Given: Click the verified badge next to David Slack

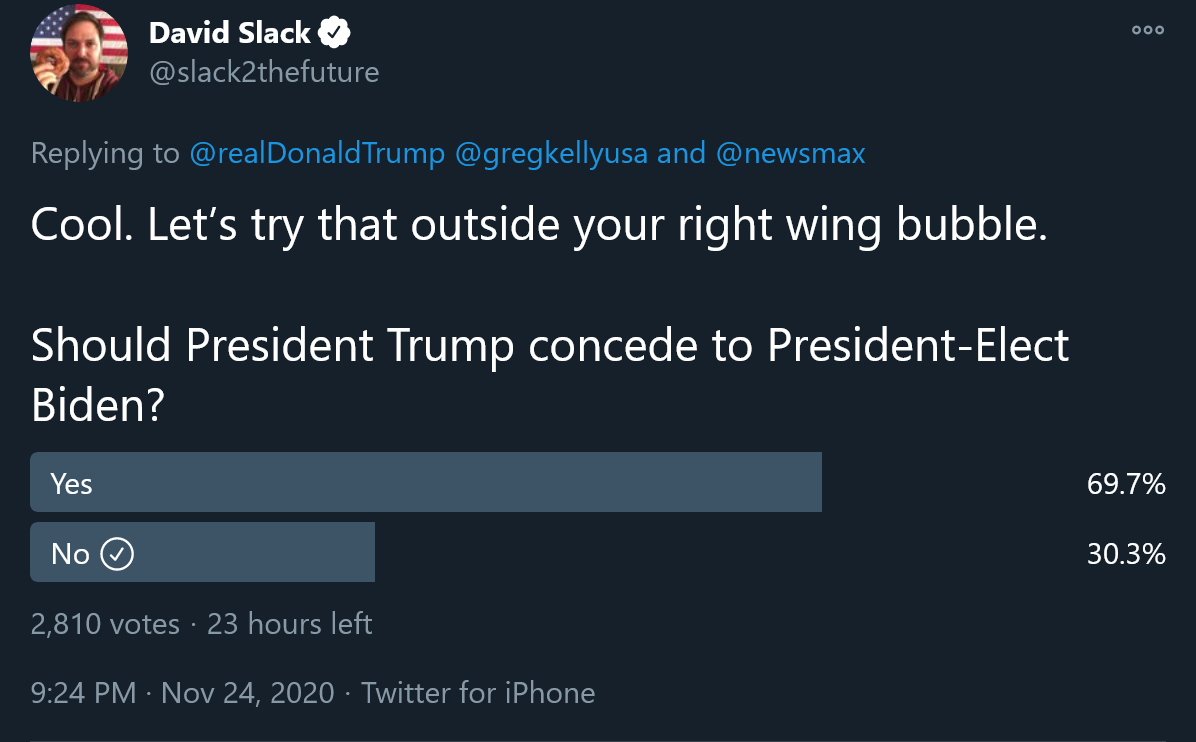Looking at the screenshot, I should click(x=334, y=33).
